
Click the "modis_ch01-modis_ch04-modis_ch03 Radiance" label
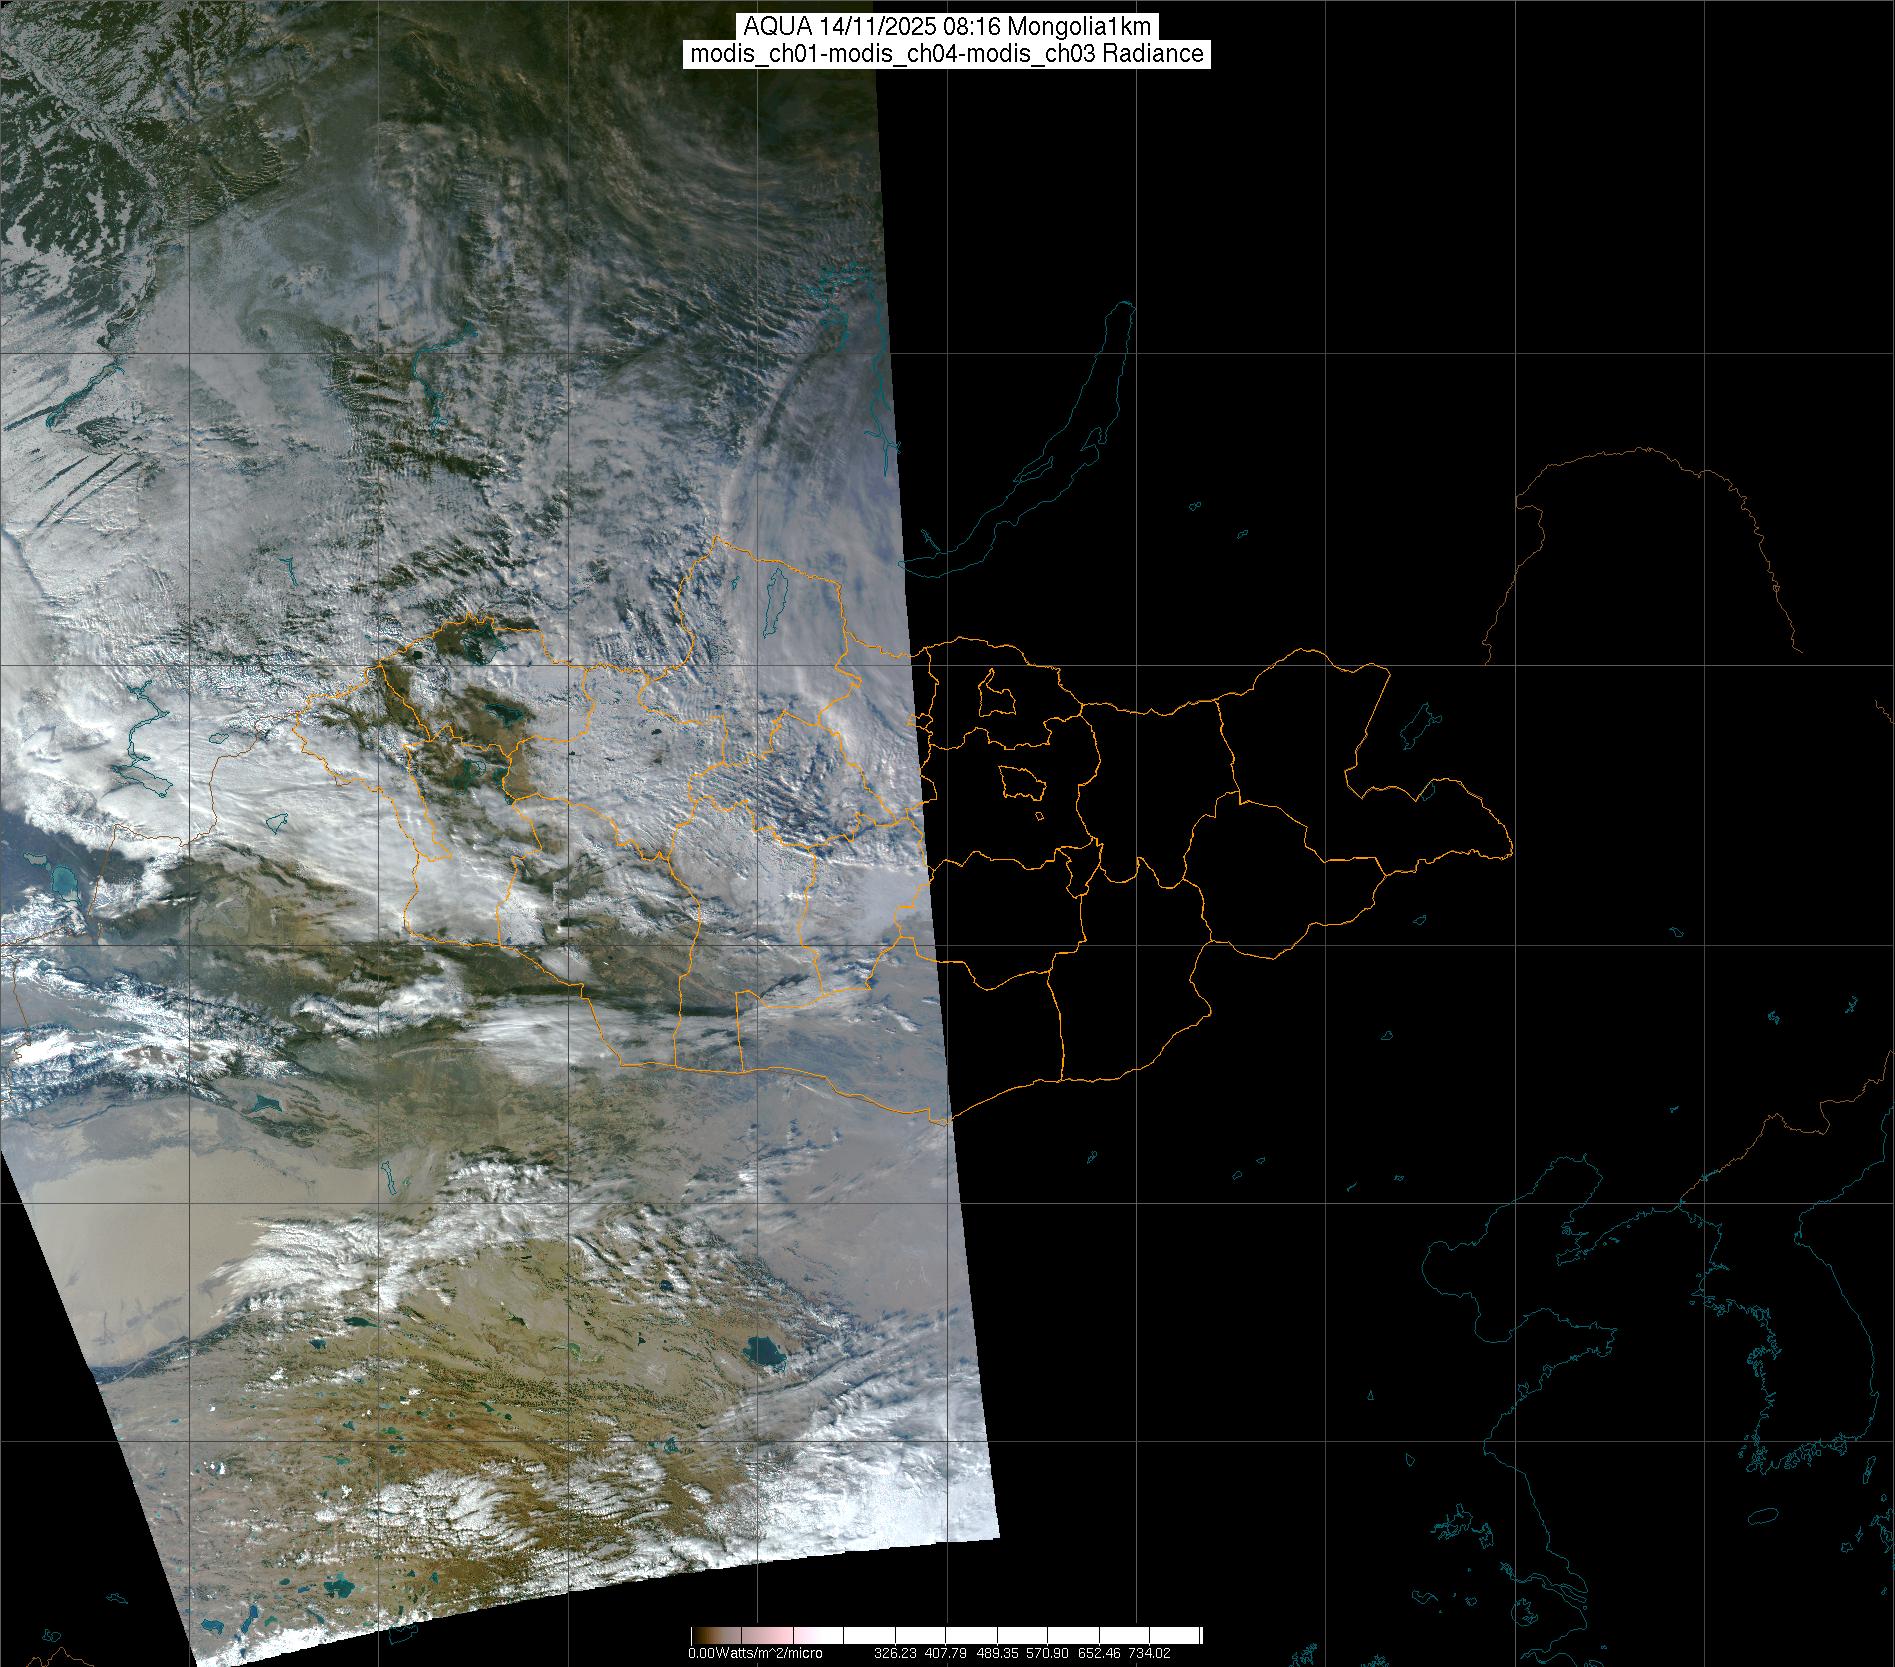point(947,54)
